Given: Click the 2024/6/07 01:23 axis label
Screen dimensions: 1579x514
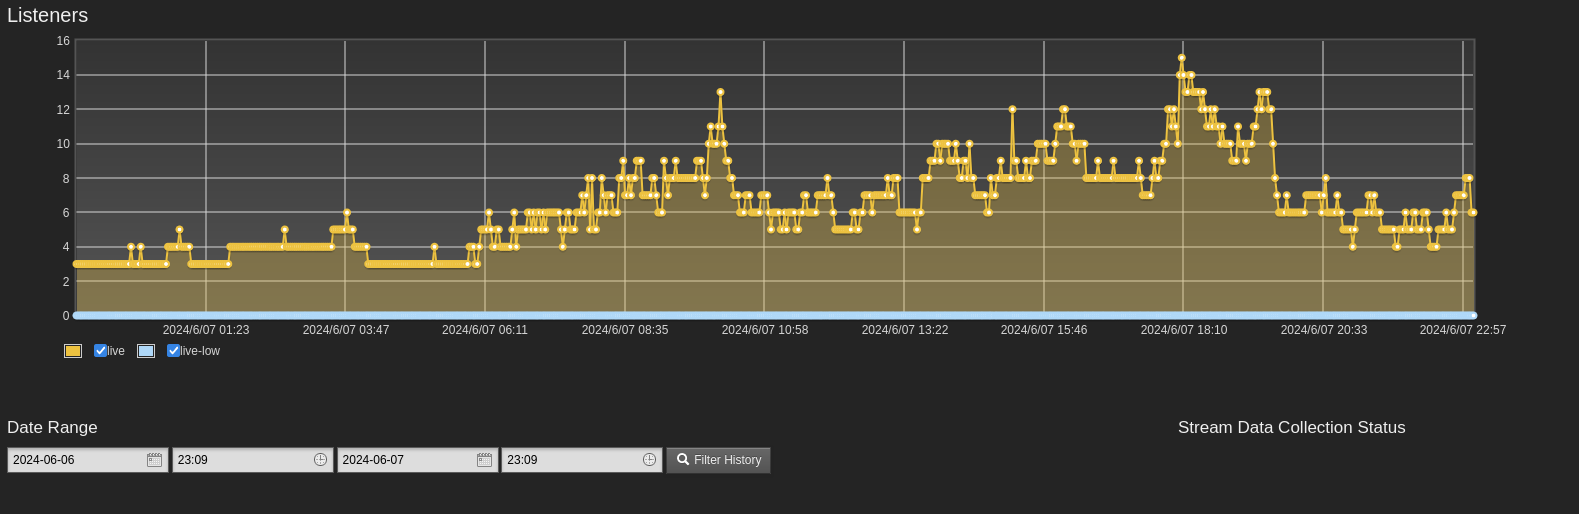Looking at the screenshot, I should coord(206,330).
